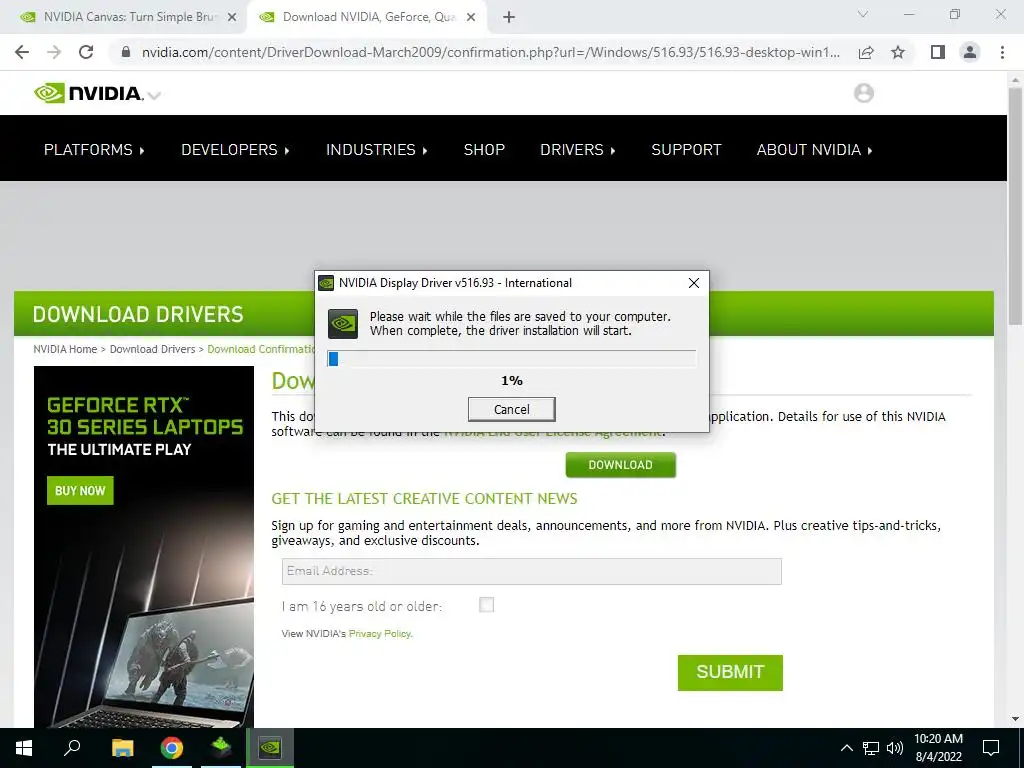Tick the 16 years old checkbox
The image size is (1024, 768).
(487, 605)
